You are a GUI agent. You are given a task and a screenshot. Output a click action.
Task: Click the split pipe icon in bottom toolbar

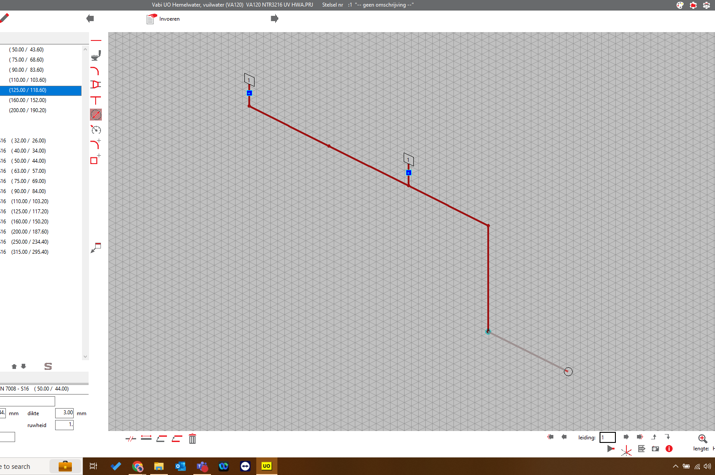[x=130, y=439]
